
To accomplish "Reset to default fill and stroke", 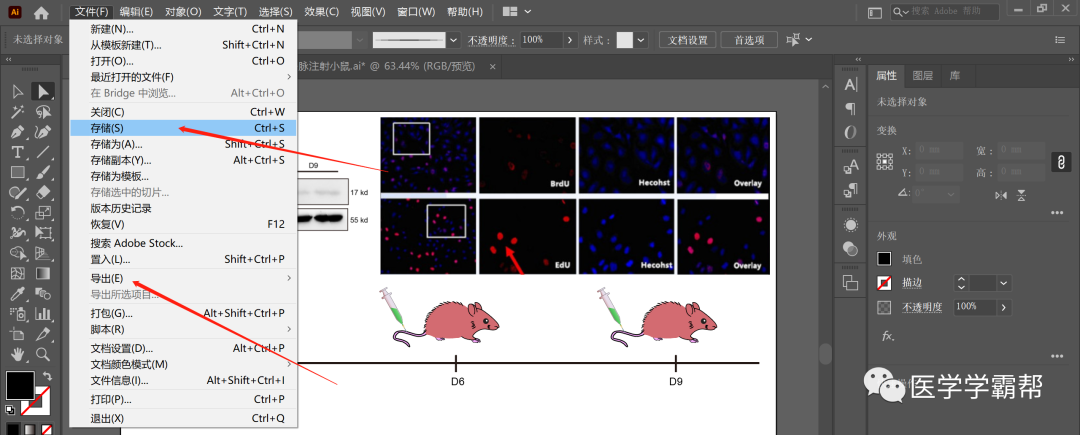I will 10,409.
